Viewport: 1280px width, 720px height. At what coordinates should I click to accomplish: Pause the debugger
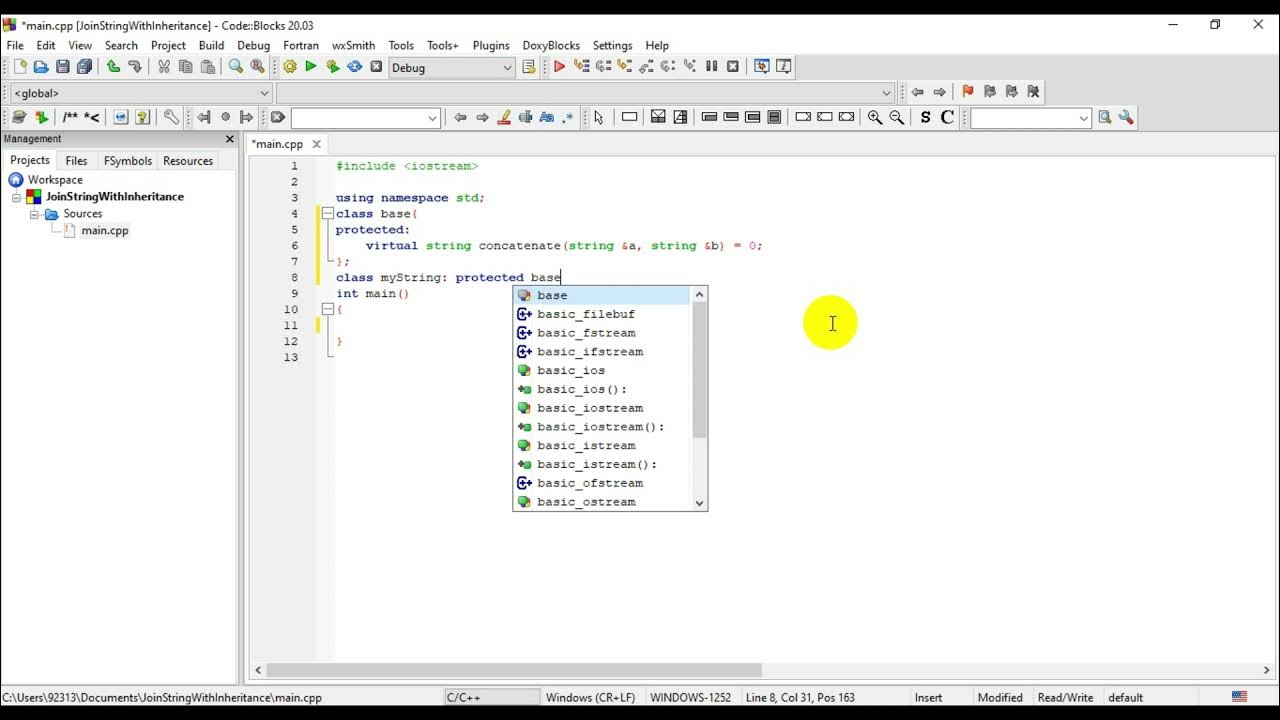(x=712, y=67)
